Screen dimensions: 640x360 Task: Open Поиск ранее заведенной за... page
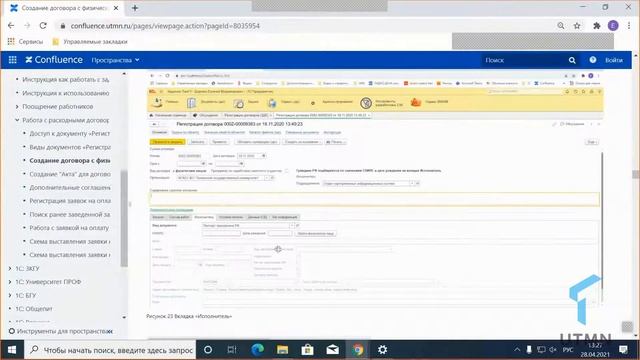point(70,214)
